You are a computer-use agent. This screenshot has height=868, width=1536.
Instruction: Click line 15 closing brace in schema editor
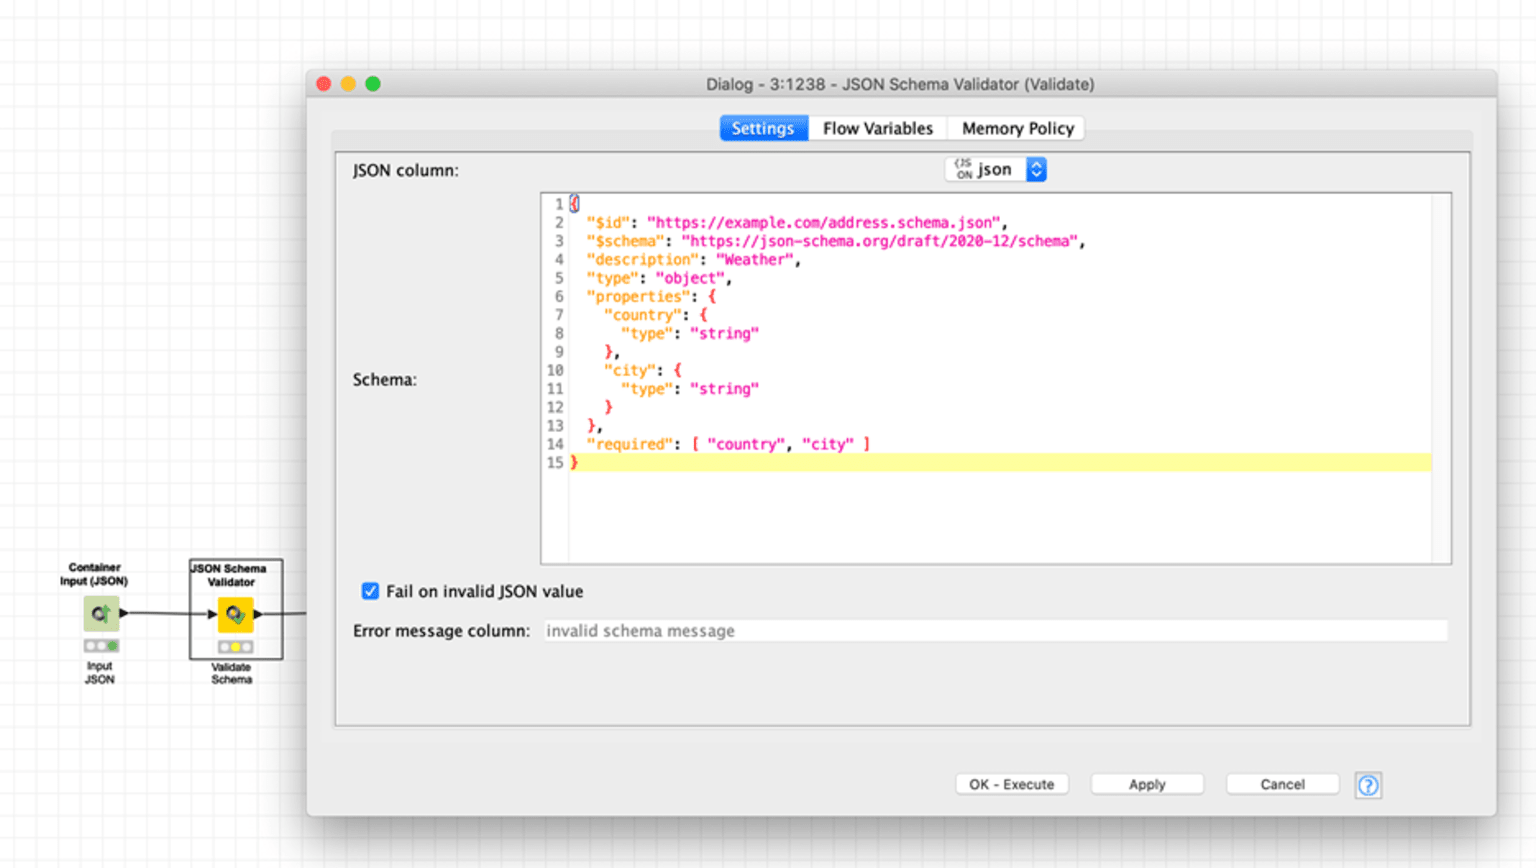pos(574,462)
